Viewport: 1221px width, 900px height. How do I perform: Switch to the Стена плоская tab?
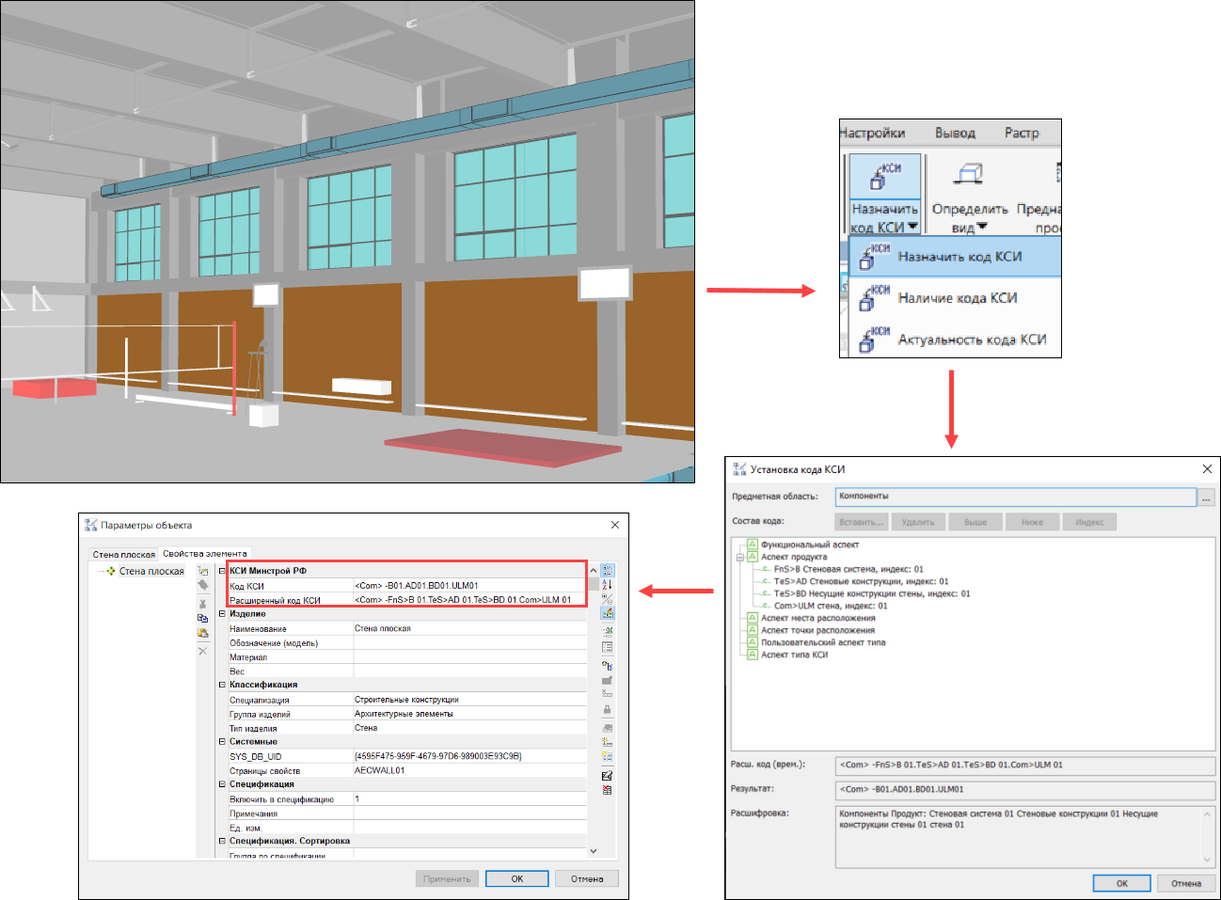point(124,553)
